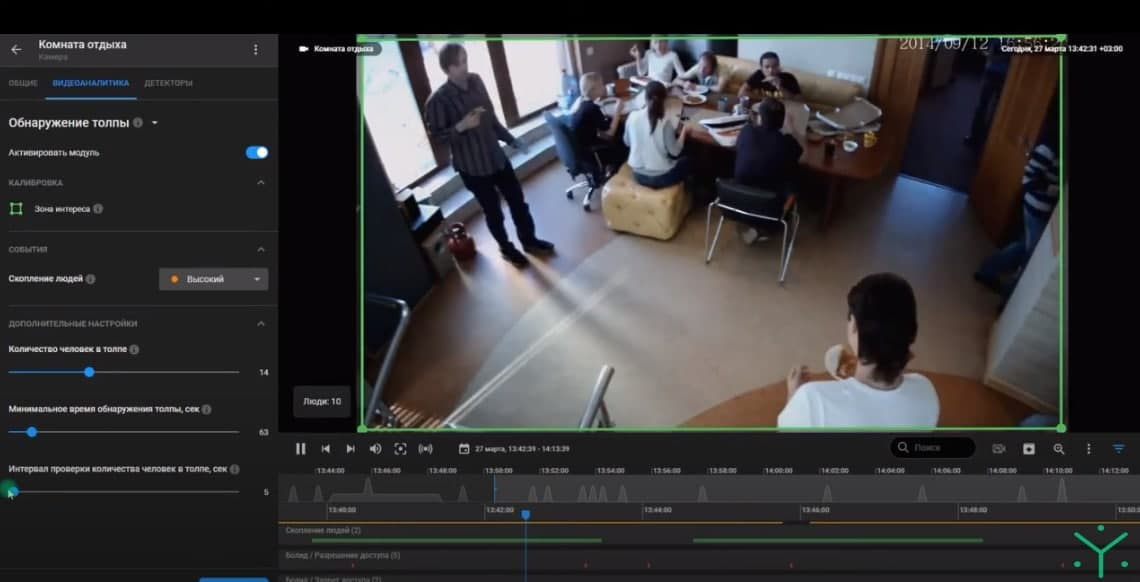Click the blue filter icon on timeline bar
Viewport: 1140px width, 582px height.
click(x=1118, y=449)
